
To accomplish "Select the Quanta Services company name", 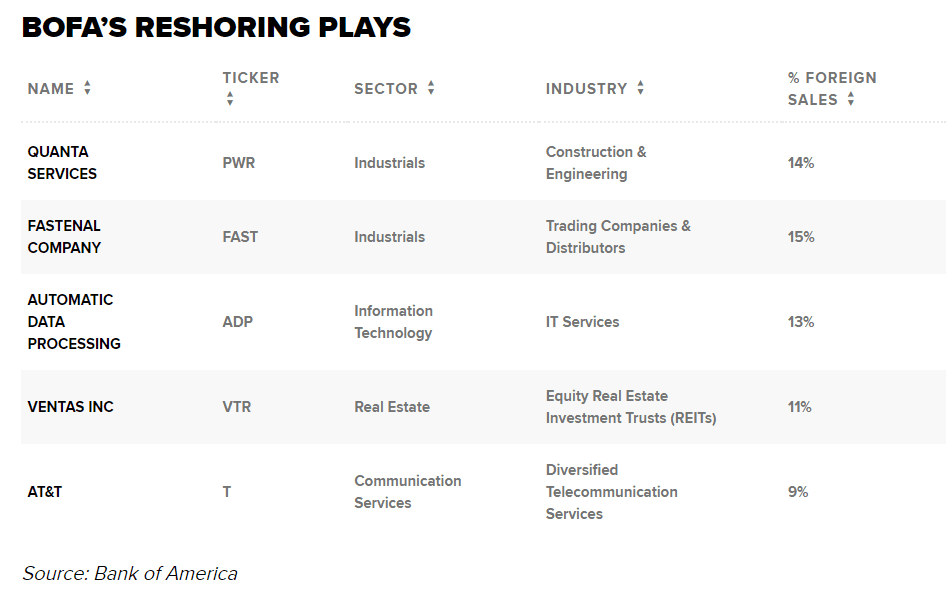I will click(x=62, y=163).
